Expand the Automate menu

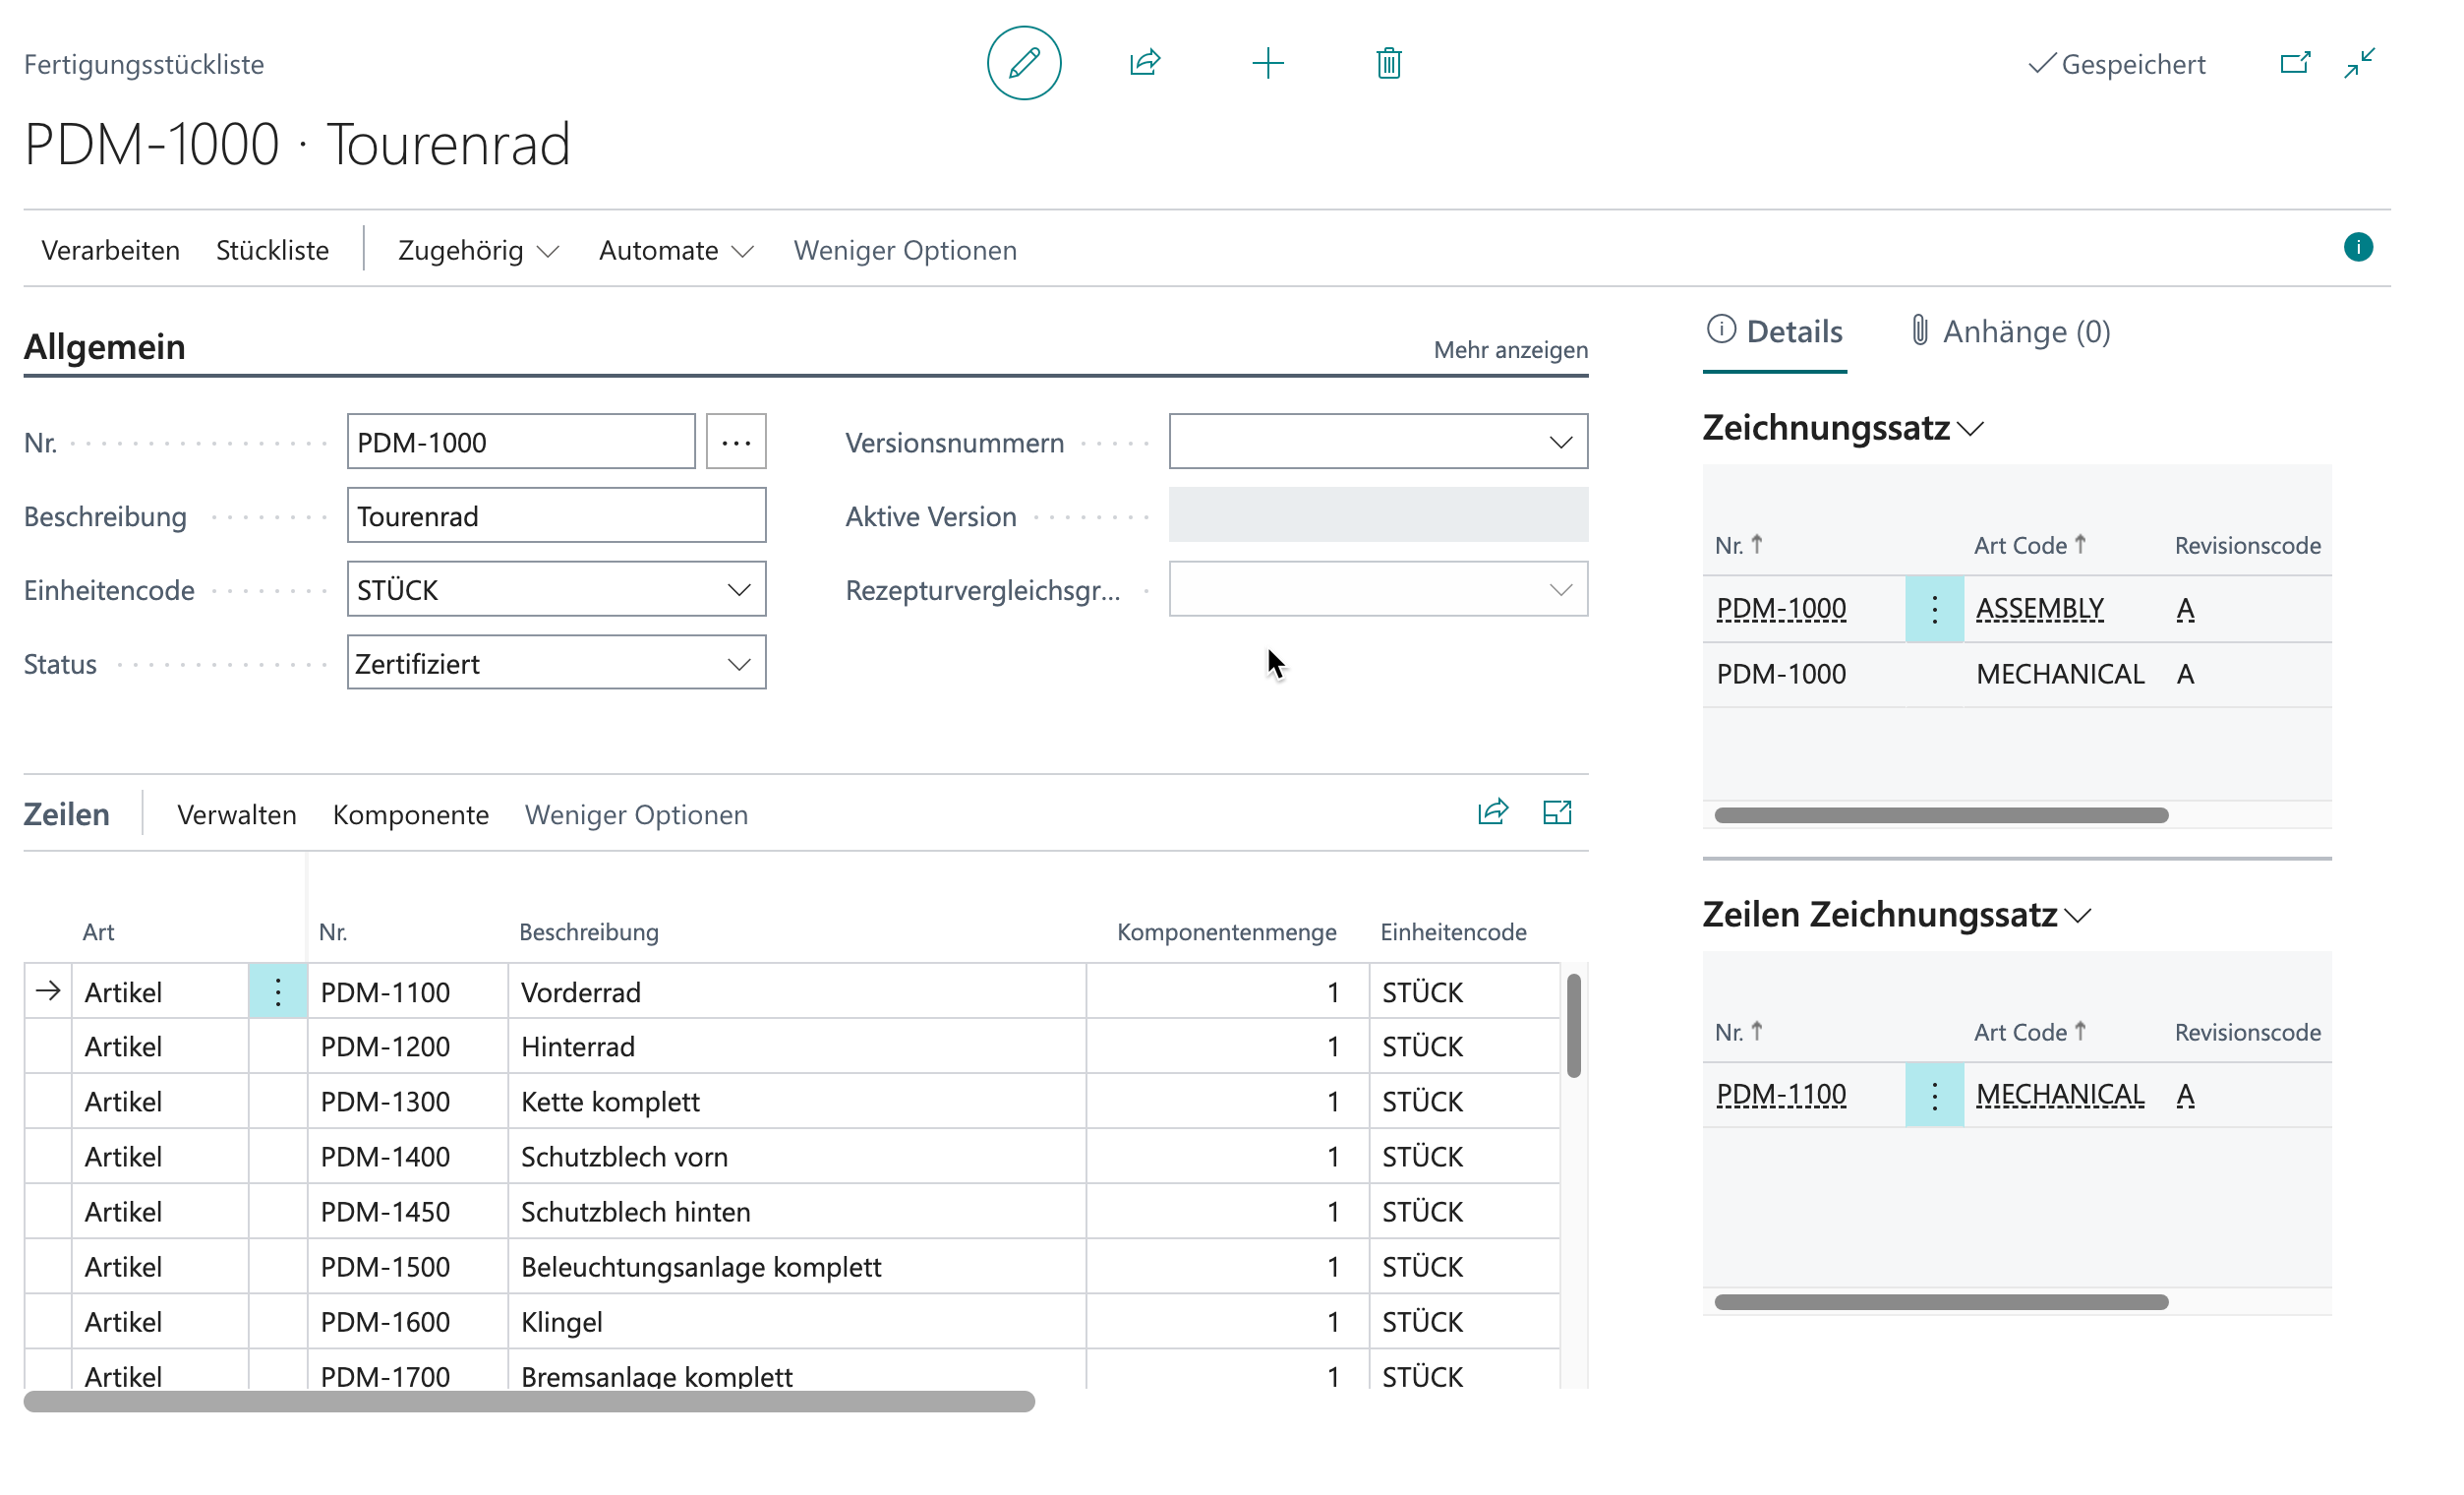click(676, 250)
